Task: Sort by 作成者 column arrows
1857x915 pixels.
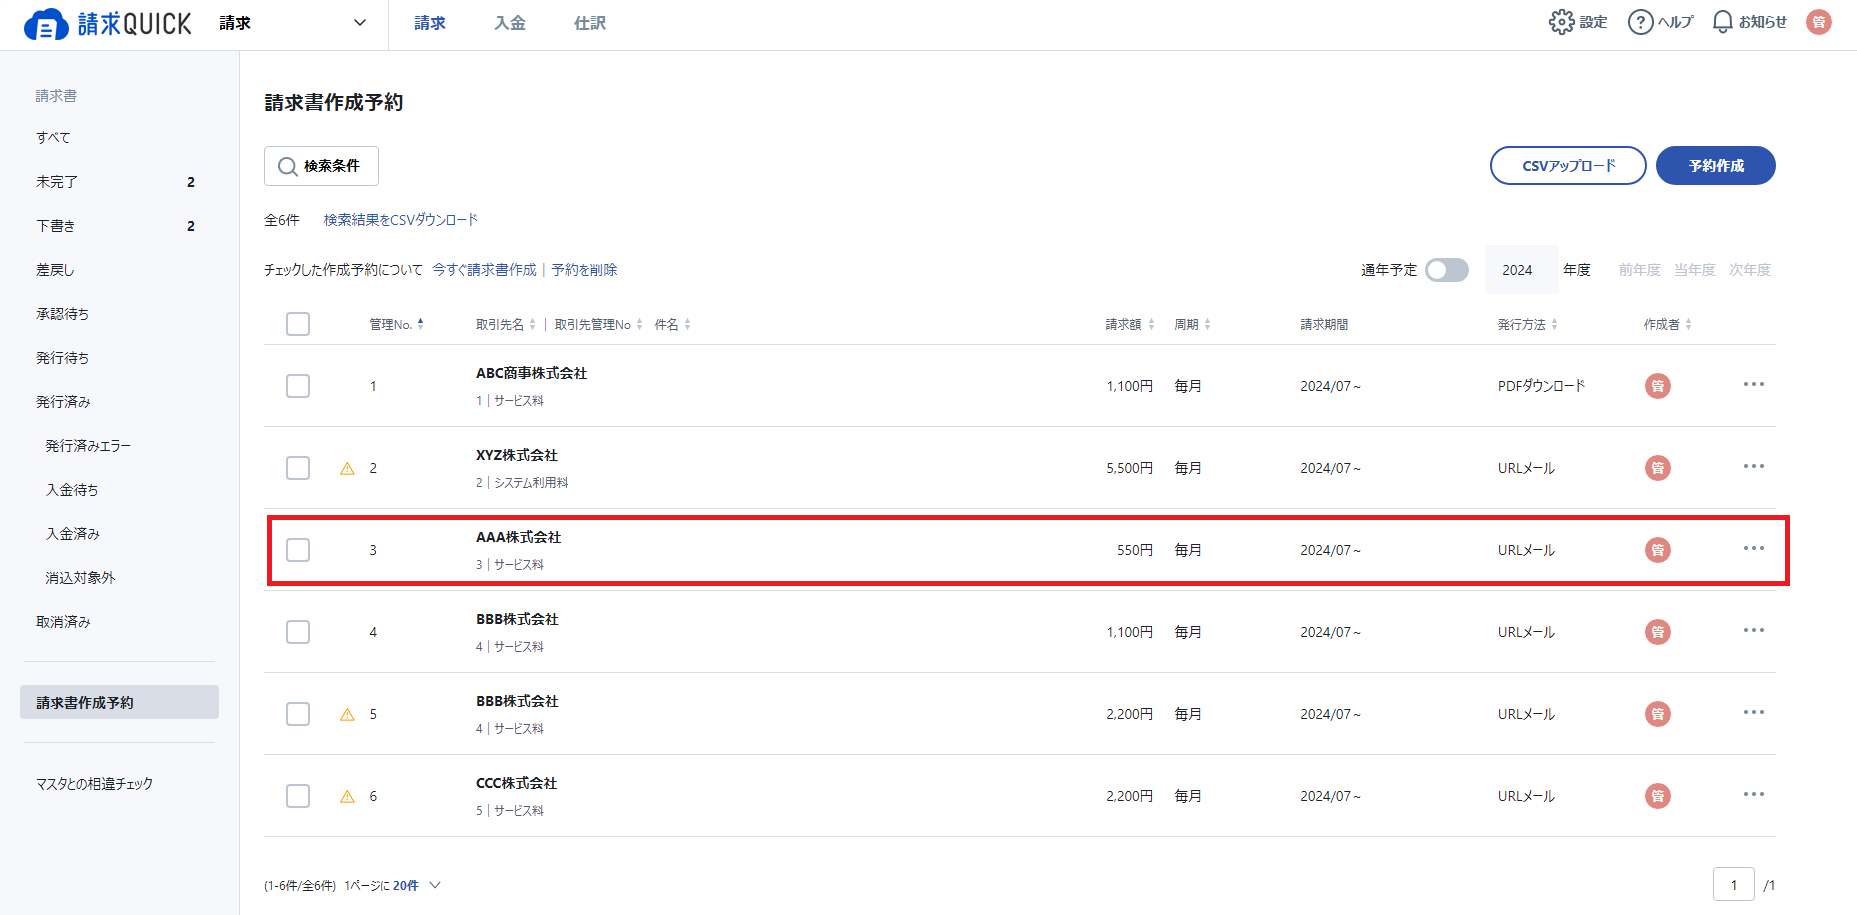Action: (x=1688, y=324)
